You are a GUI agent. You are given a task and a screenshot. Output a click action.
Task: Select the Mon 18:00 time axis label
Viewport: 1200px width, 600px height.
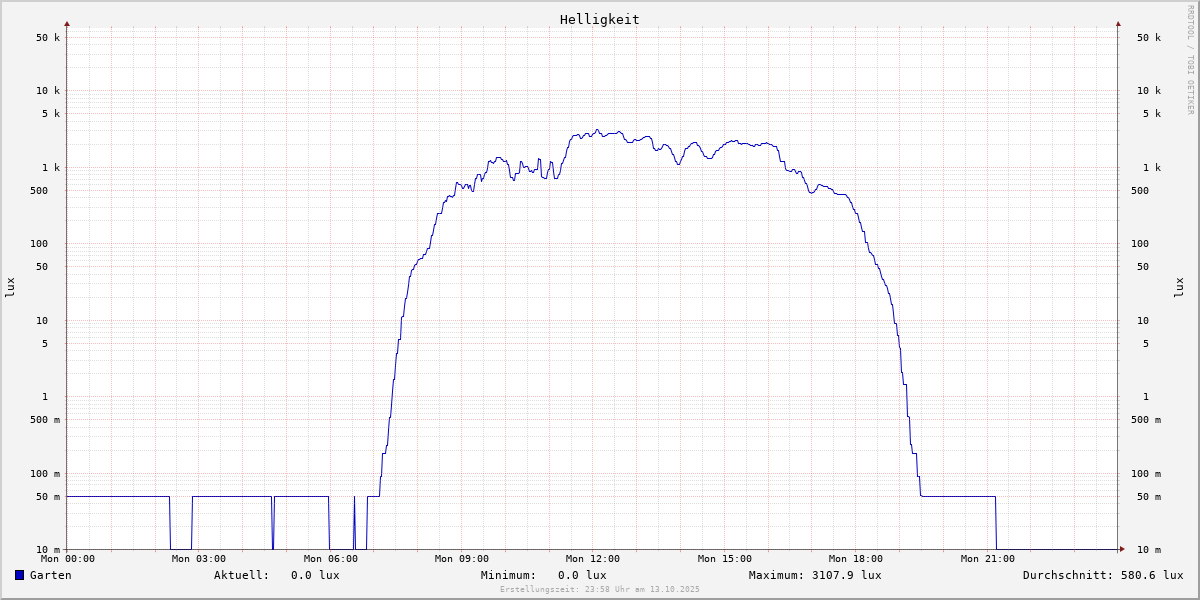(x=856, y=559)
